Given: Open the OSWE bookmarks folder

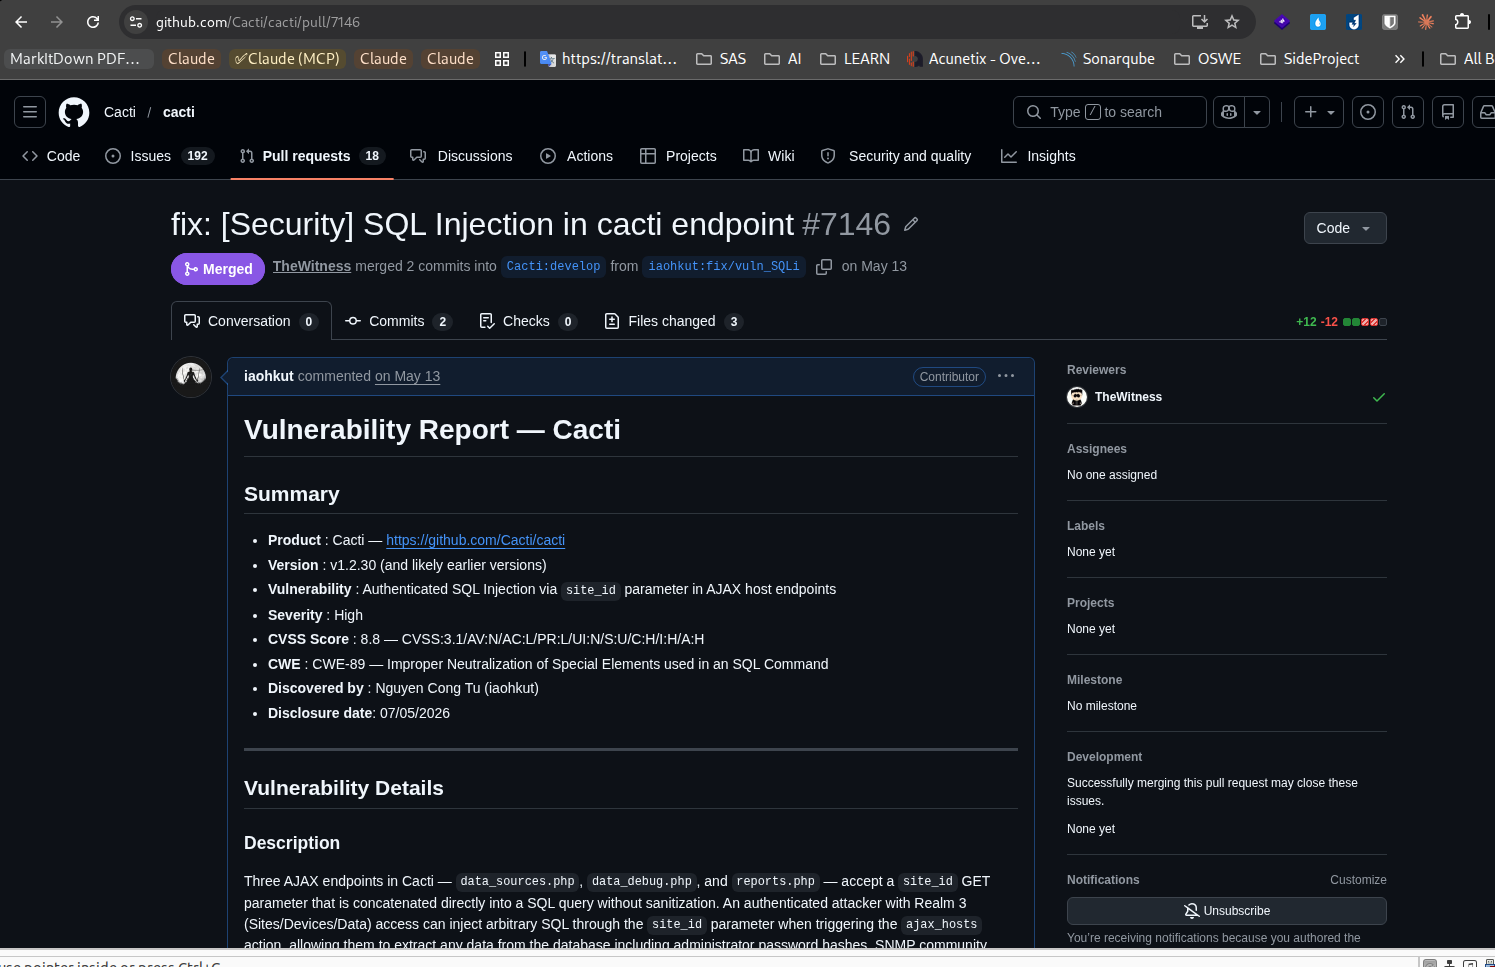Looking at the screenshot, I should point(1208,59).
